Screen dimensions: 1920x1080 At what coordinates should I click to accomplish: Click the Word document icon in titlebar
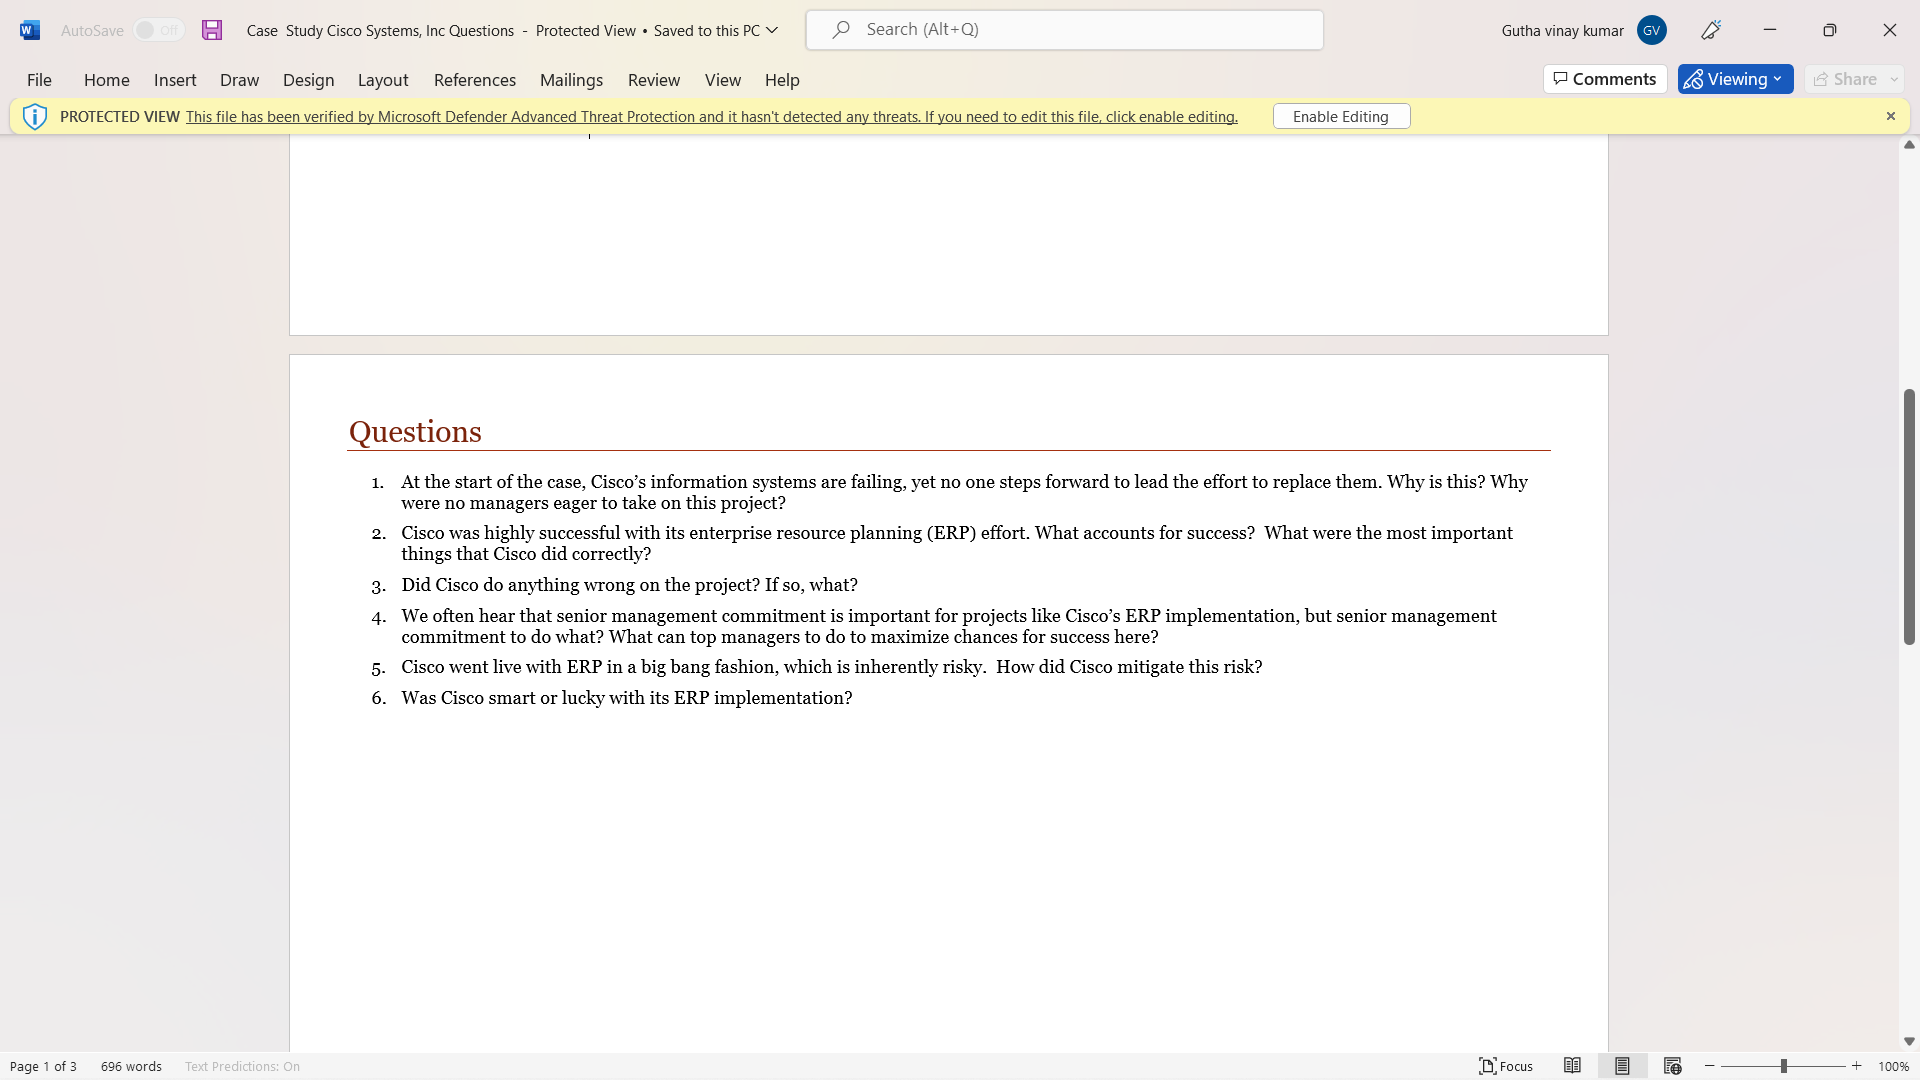(x=29, y=29)
